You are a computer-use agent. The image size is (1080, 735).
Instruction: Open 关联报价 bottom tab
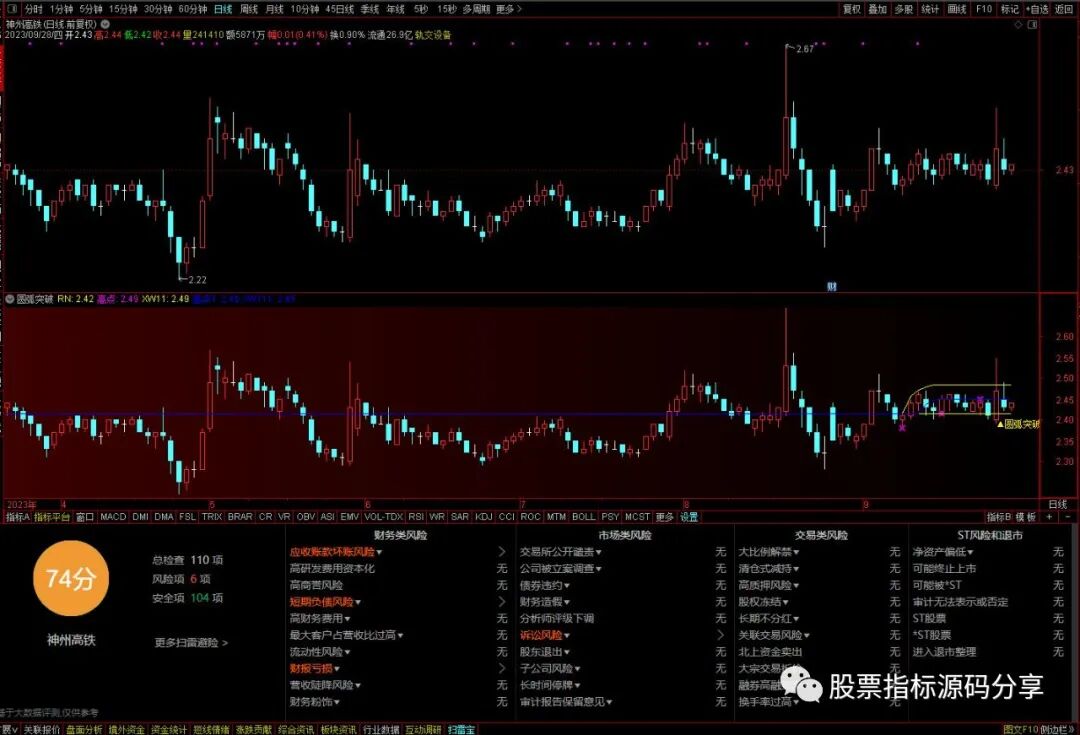(x=42, y=729)
